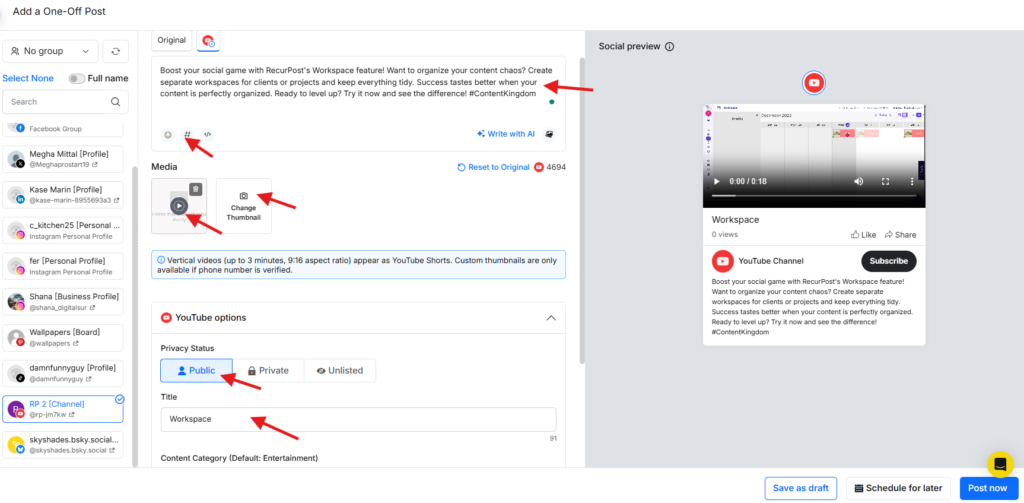Seek using the preview video progress bar
The image size is (1024, 503).
click(814, 195)
